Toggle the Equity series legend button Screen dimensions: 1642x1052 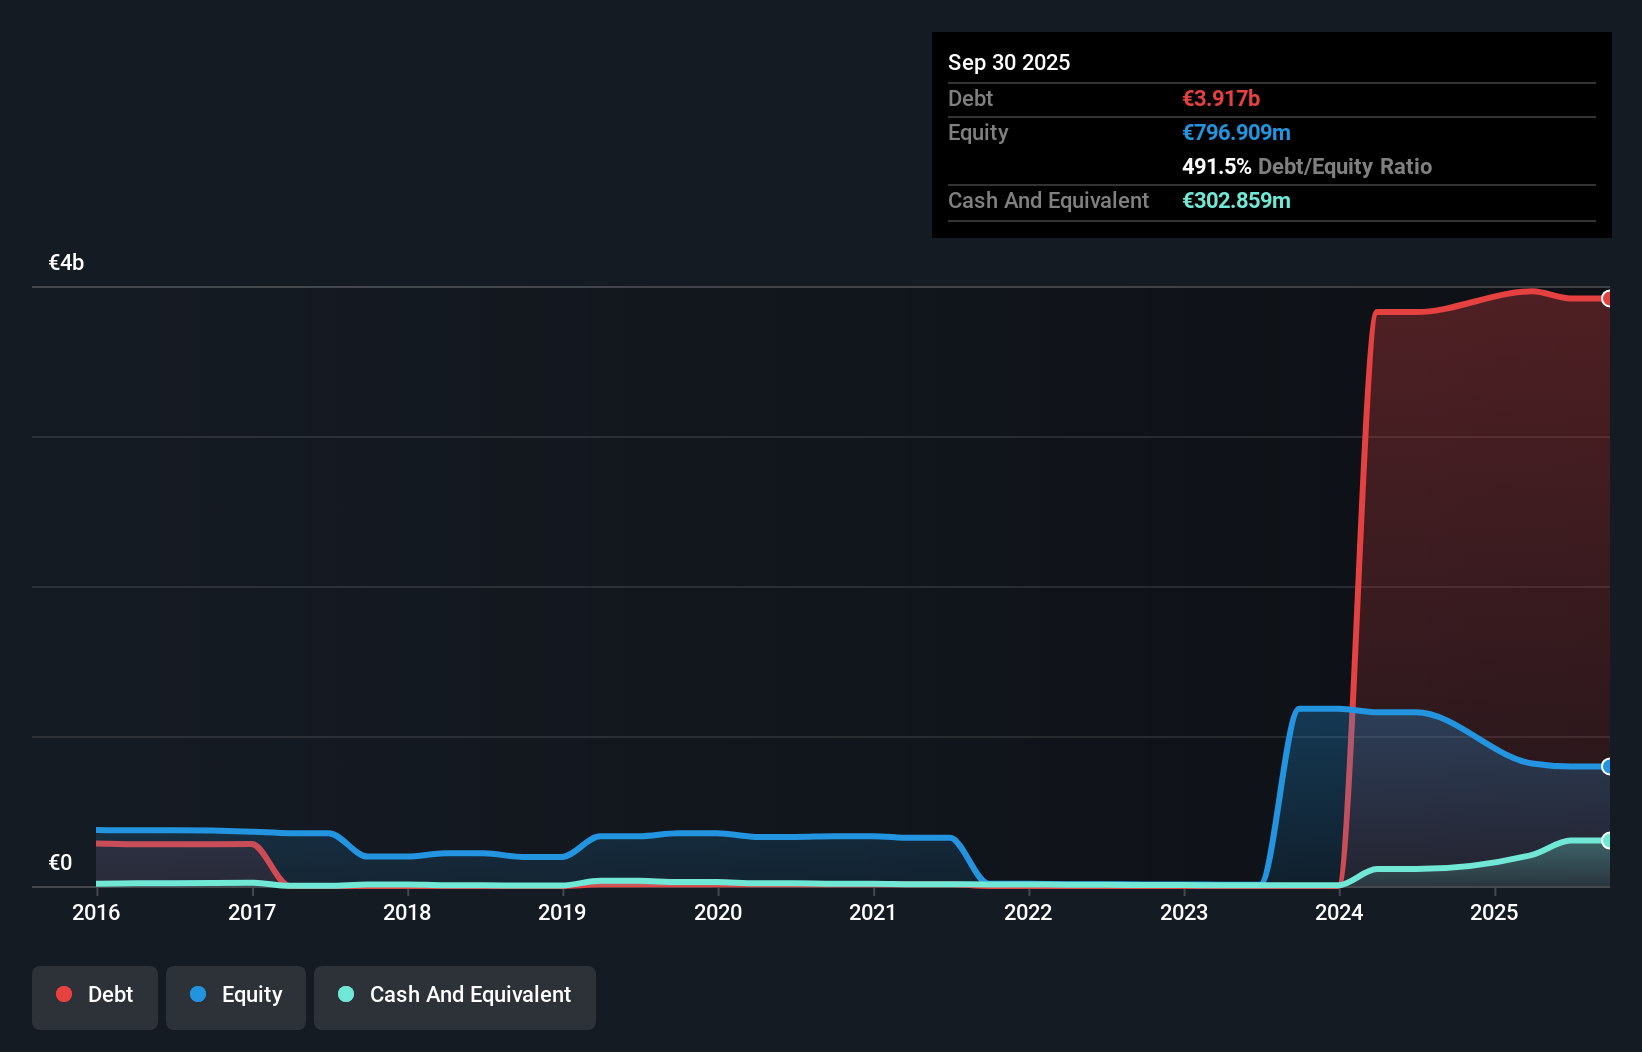[236, 997]
